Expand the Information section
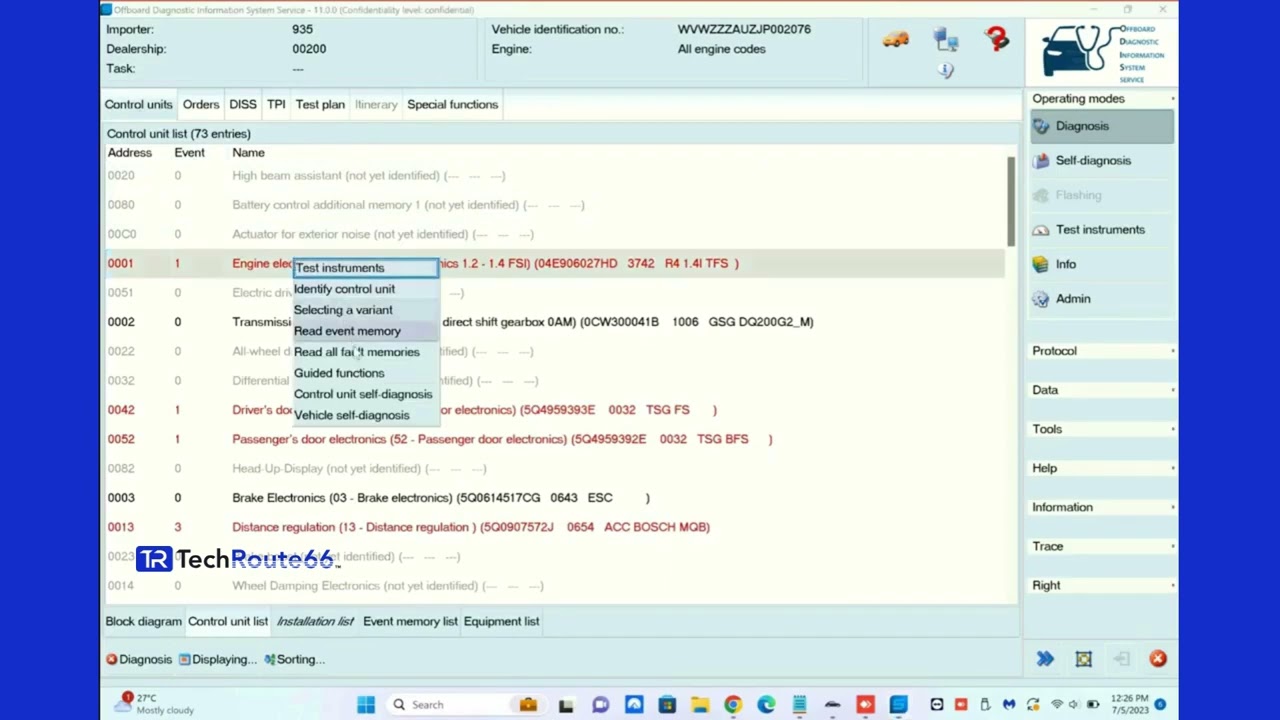 pyautogui.click(x=1102, y=507)
